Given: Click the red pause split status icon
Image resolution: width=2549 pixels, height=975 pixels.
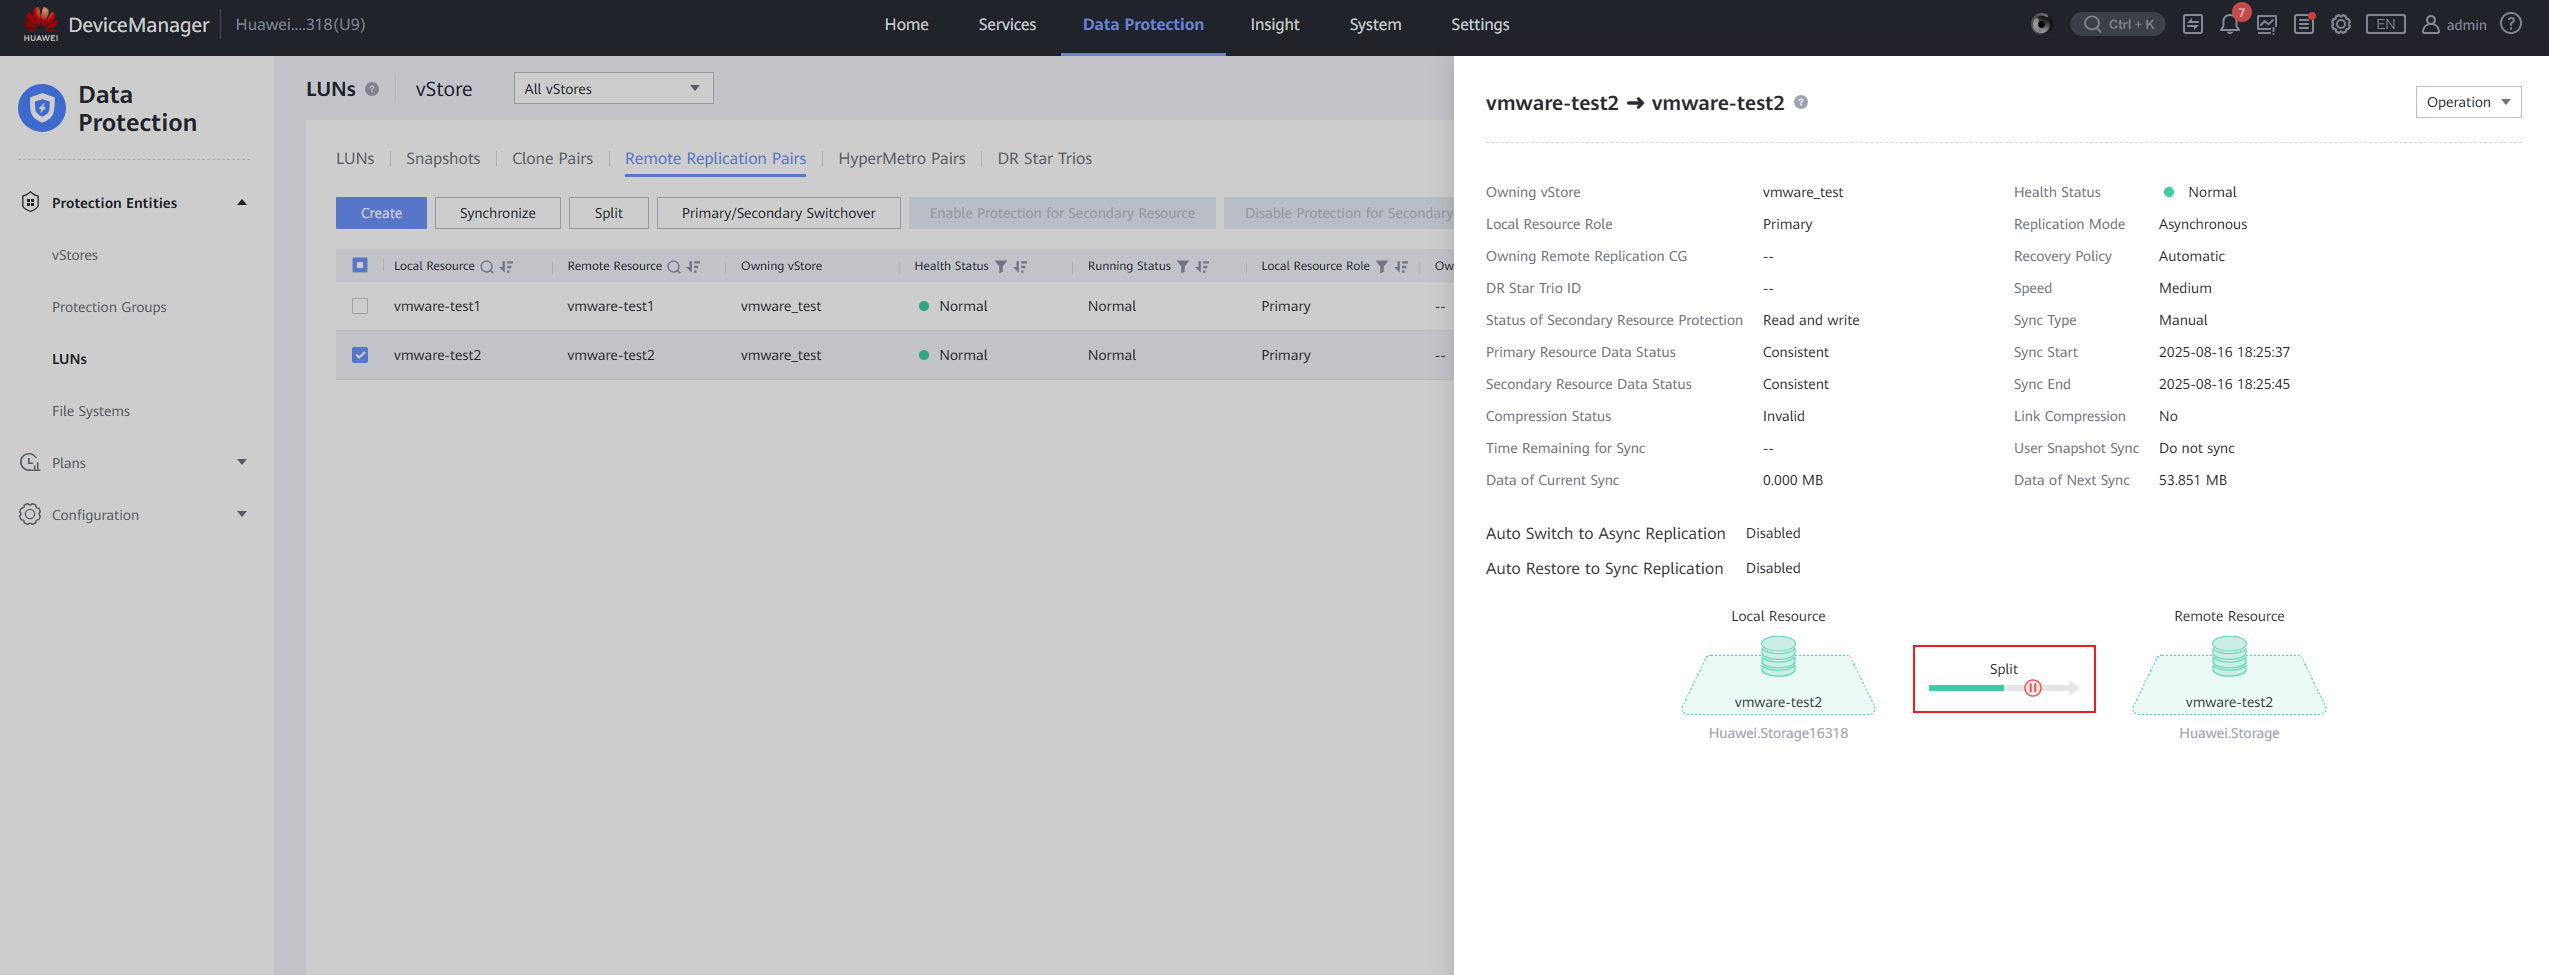Looking at the screenshot, I should coord(2033,688).
